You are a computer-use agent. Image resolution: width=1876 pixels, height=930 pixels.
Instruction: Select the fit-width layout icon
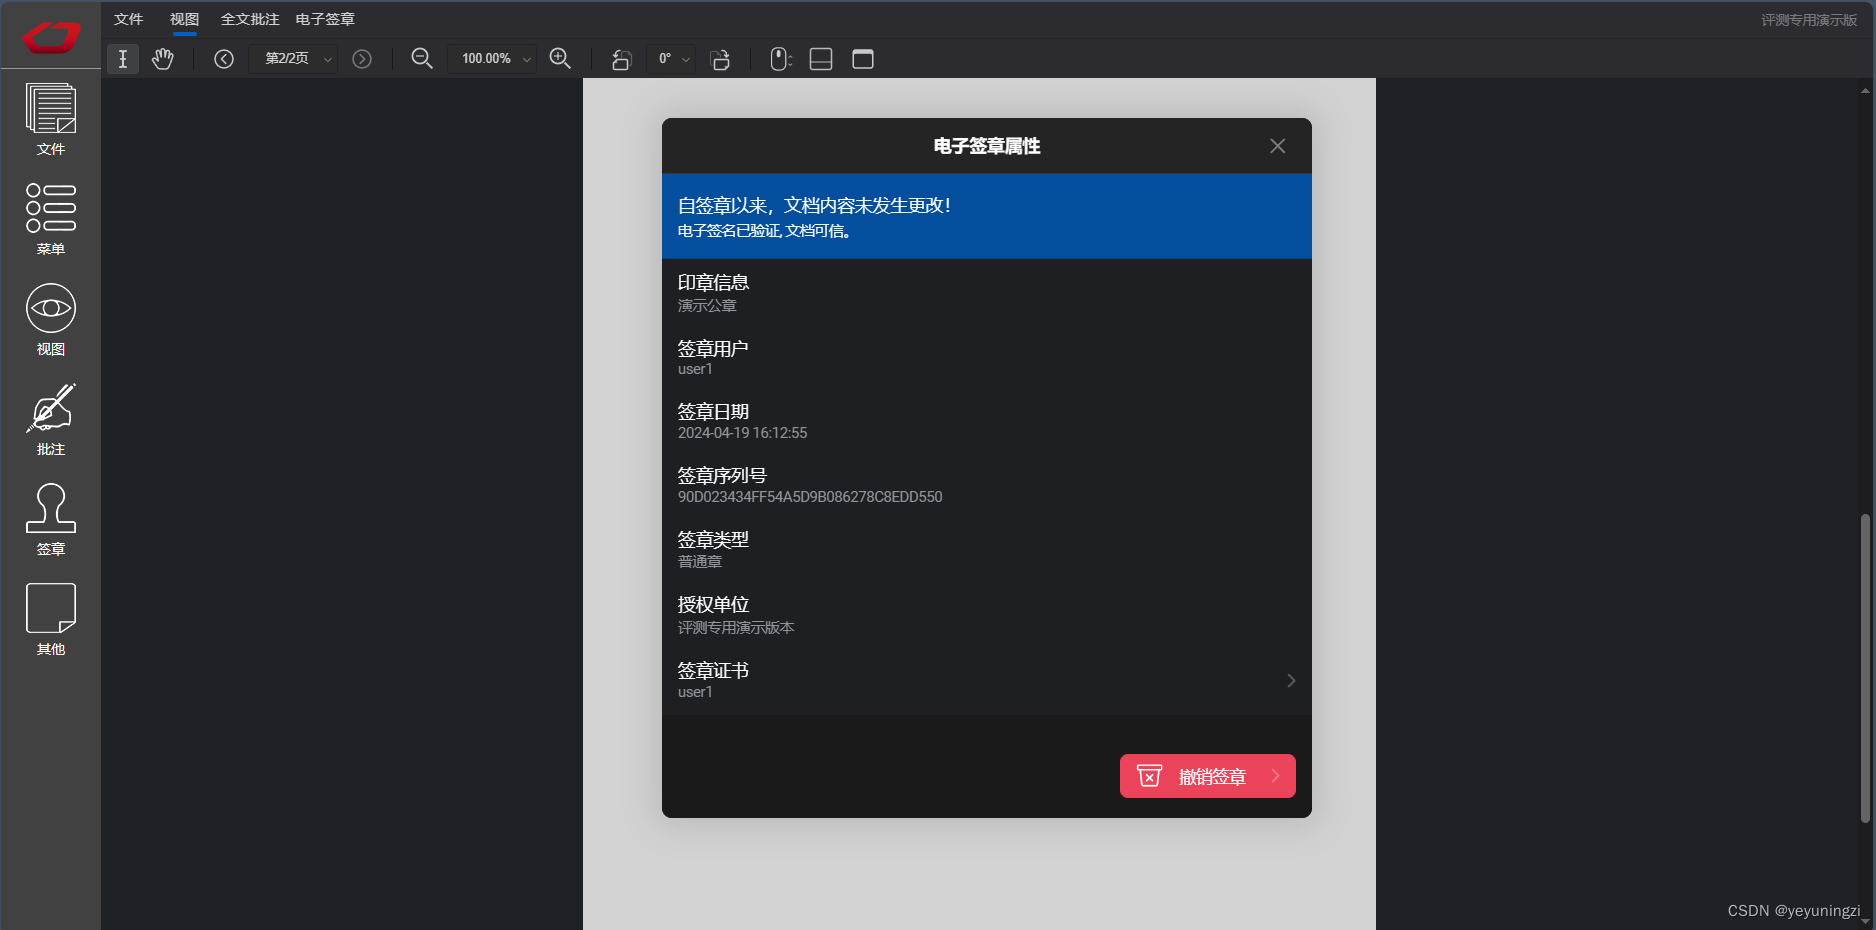coord(821,59)
